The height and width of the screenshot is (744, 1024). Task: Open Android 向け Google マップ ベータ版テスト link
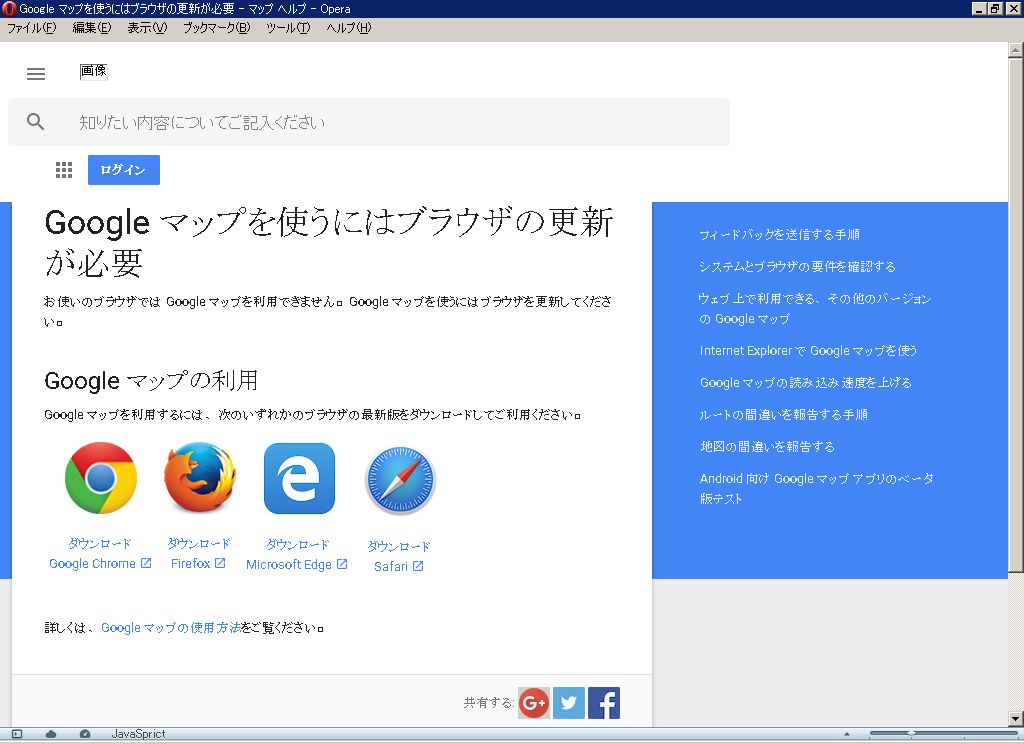[x=816, y=488]
